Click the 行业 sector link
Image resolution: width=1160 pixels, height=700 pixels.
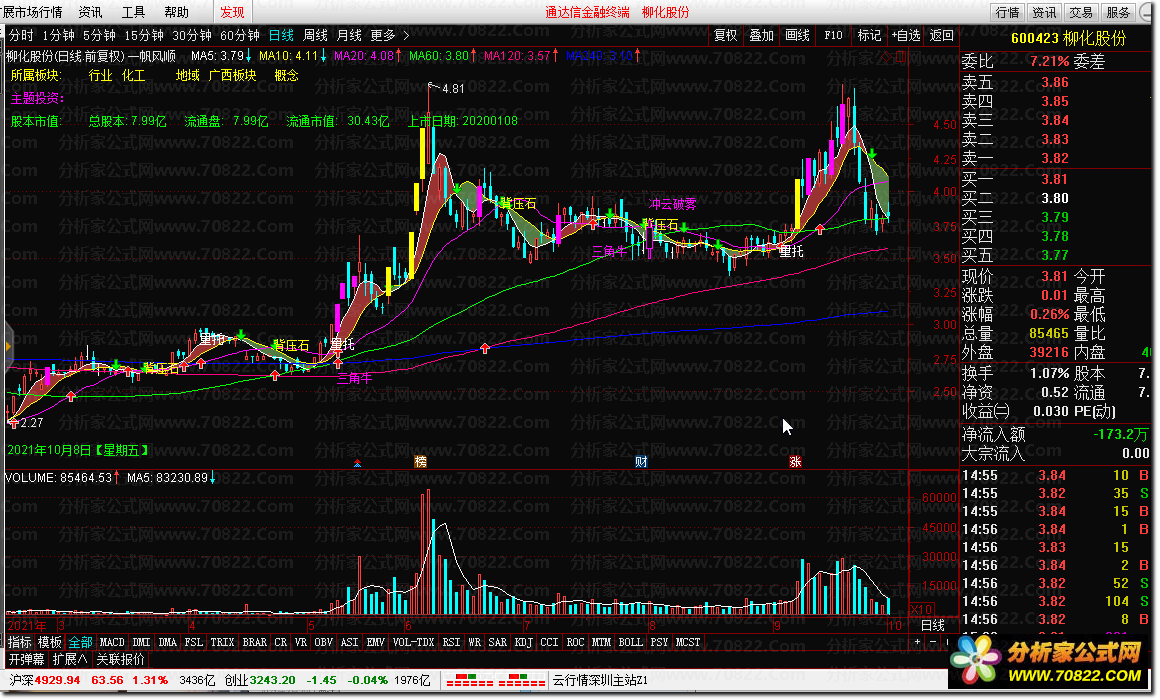click(x=100, y=75)
